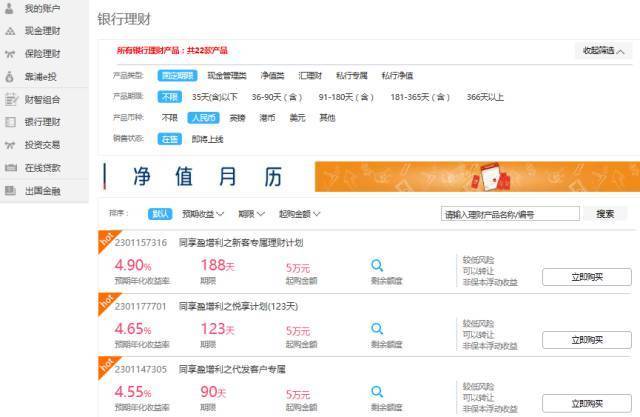Filter term to 91-180天（含）

coord(346,97)
